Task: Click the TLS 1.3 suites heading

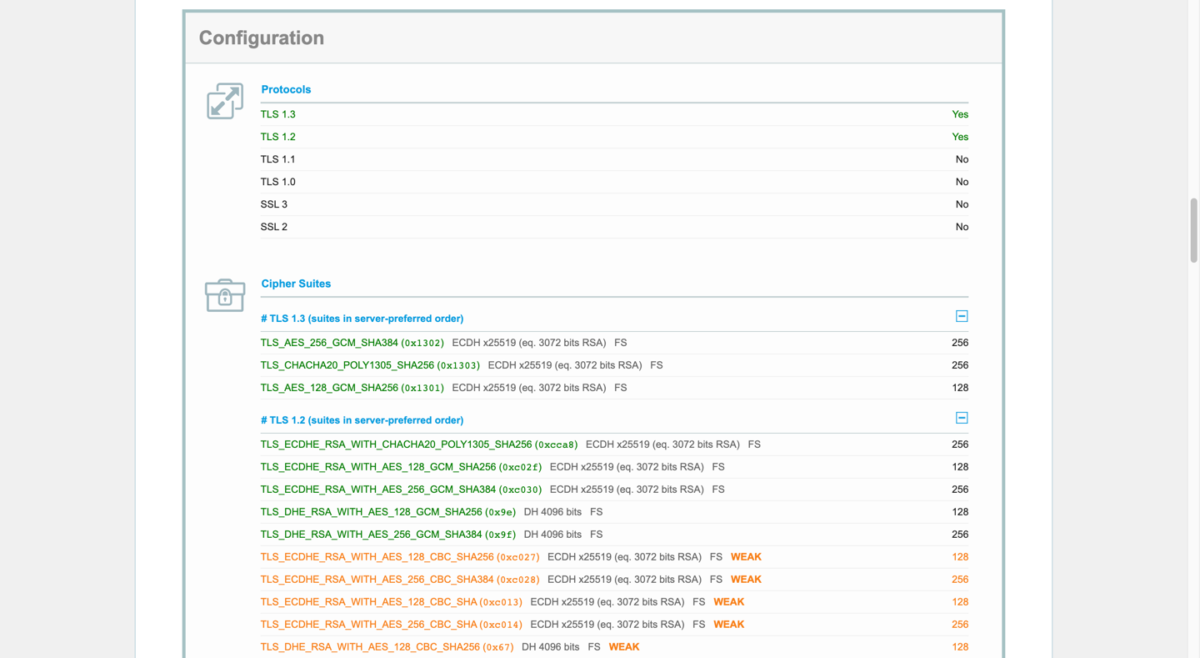Action: pos(362,319)
